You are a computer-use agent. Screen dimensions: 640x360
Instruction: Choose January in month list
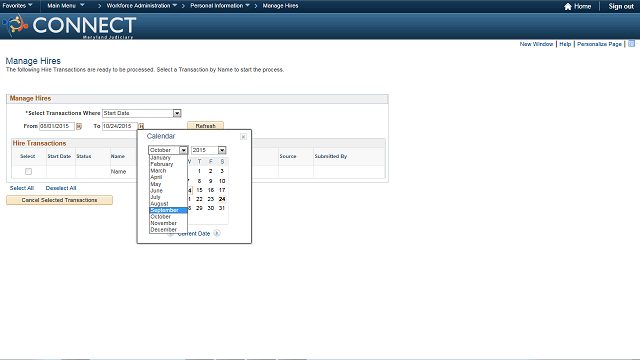168,158
